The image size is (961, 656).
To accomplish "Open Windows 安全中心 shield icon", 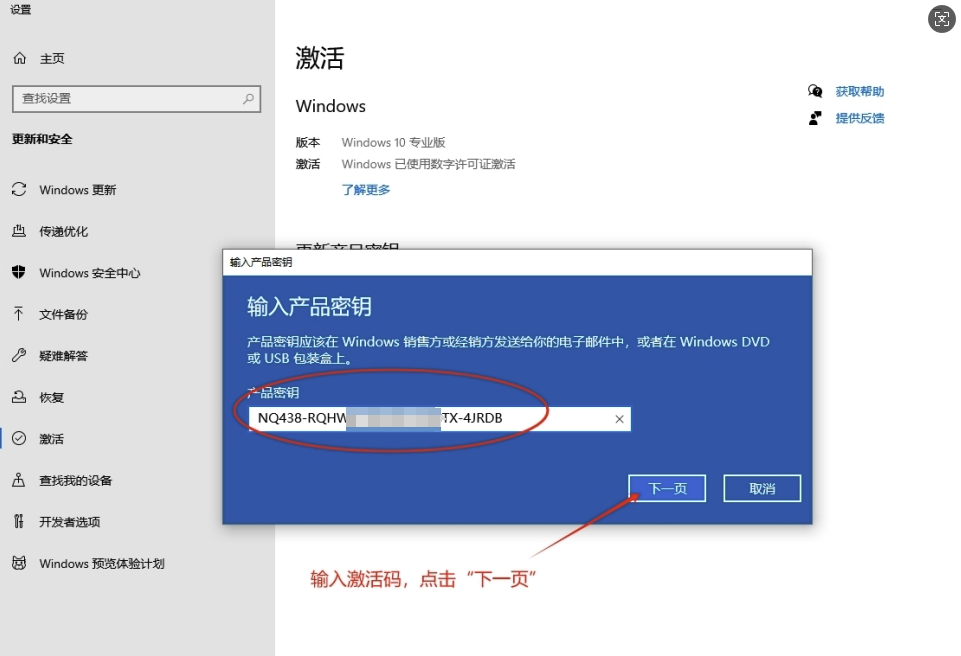I will [20, 272].
